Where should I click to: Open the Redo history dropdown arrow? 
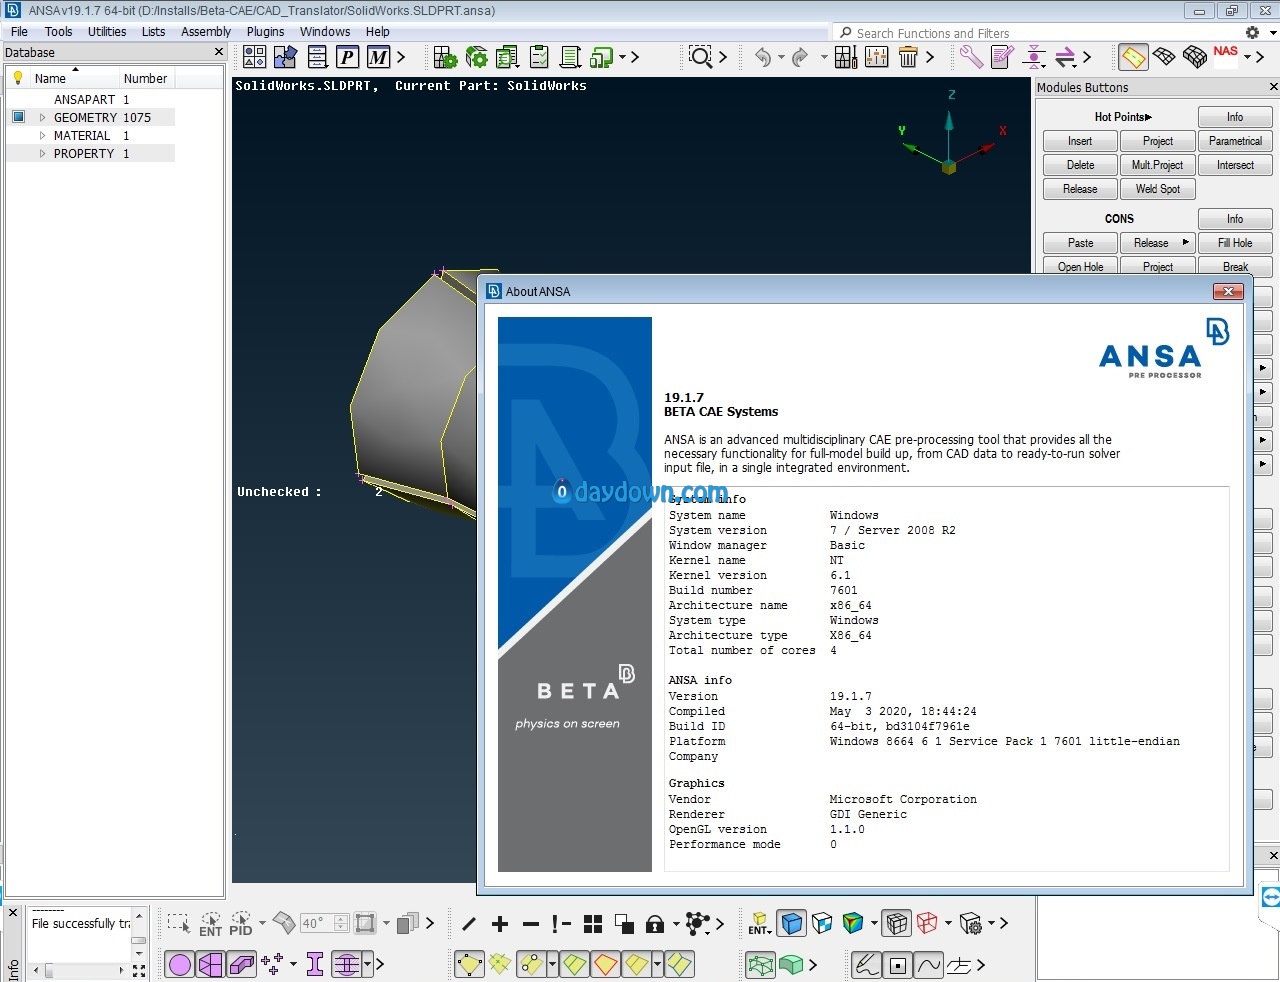tap(824, 57)
